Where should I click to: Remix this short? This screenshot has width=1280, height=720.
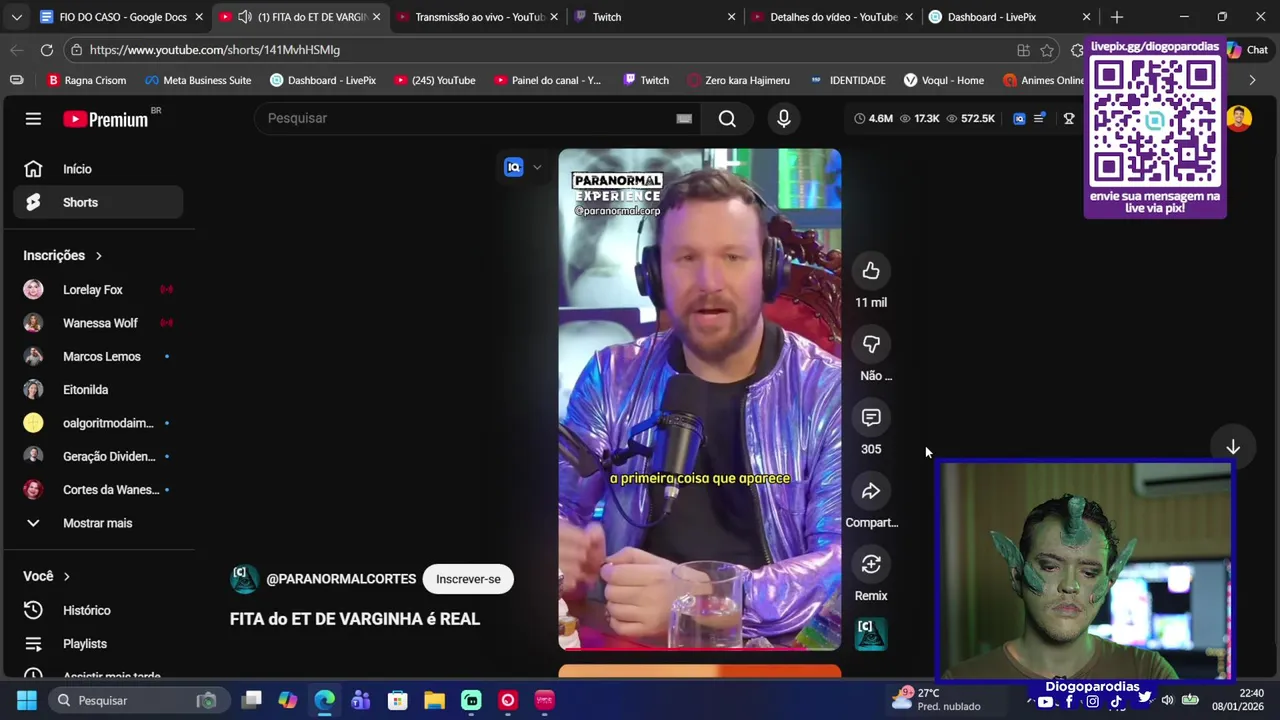[871, 564]
